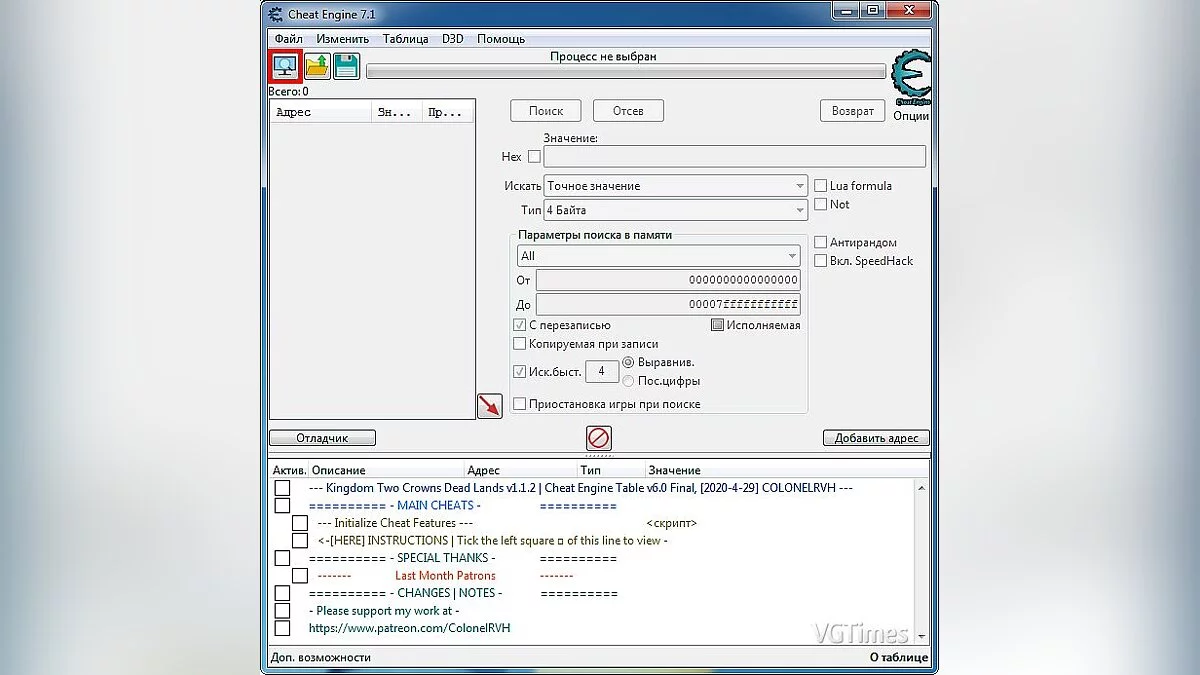Open the Таблица menu
Viewport: 1200px width, 675px height.
click(405, 39)
